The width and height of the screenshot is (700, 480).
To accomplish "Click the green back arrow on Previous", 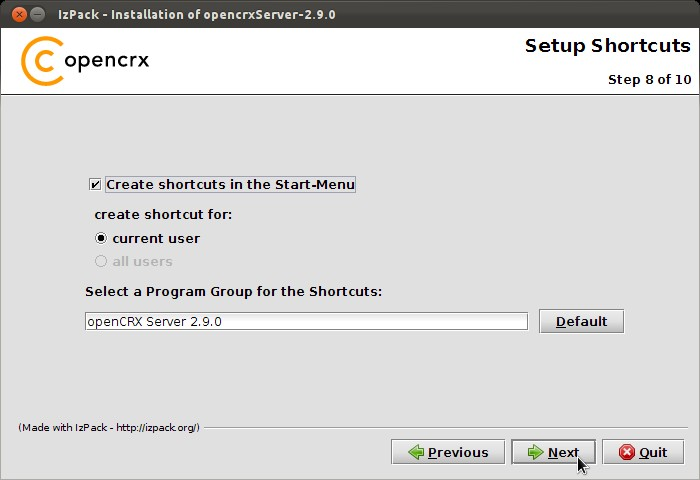I will (416, 452).
